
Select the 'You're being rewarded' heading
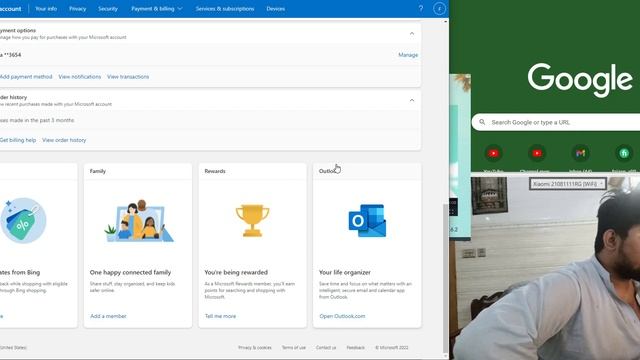pyautogui.click(x=236, y=272)
